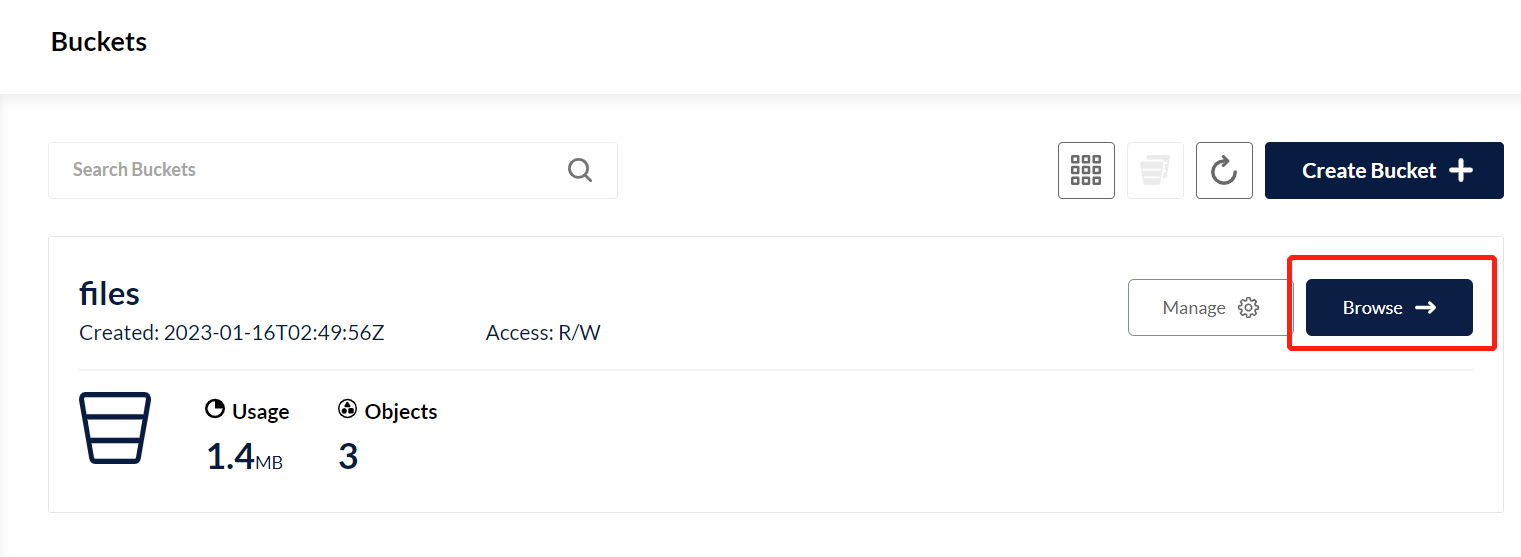Click the Access: R/W label
1521x557 pixels.
coord(543,333)
